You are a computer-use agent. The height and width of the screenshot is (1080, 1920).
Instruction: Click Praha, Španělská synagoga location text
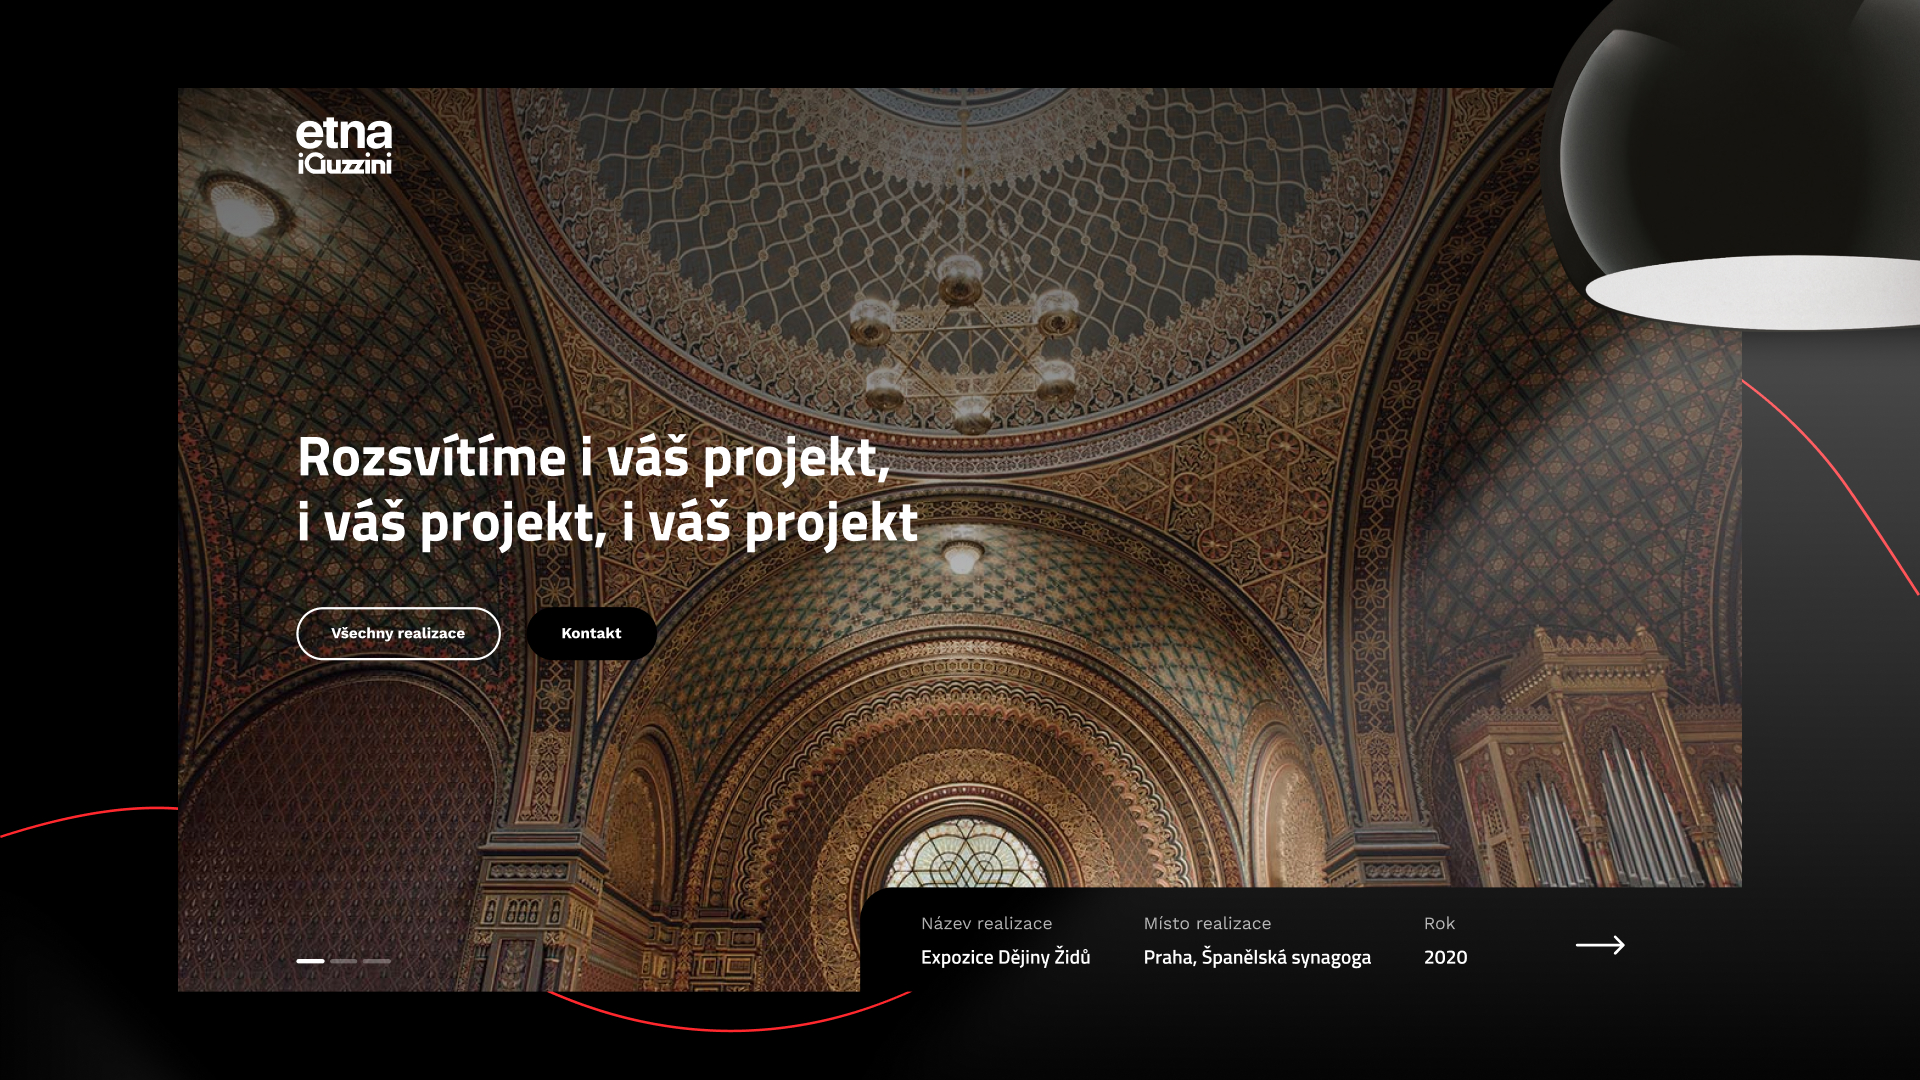1257,957
